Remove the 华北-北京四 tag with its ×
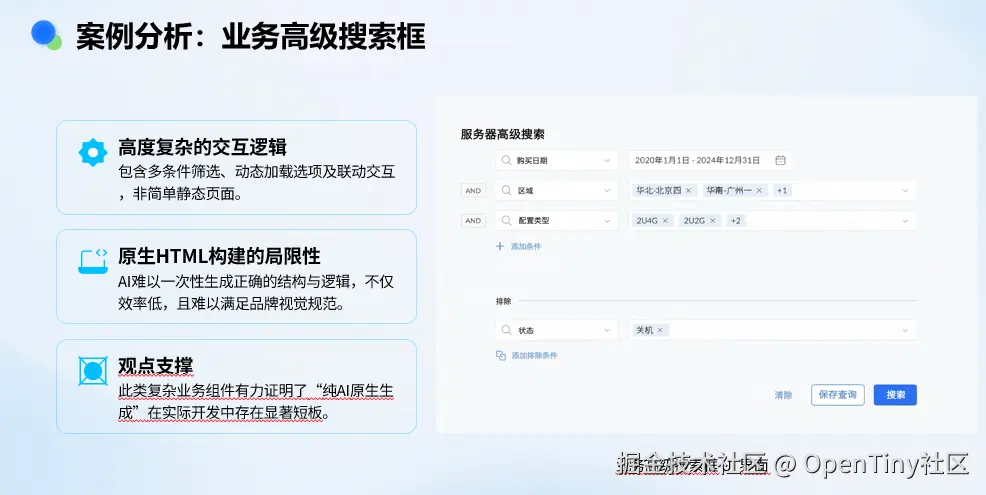The height and width of the screenshot is (495, 986). pos(688,191)
